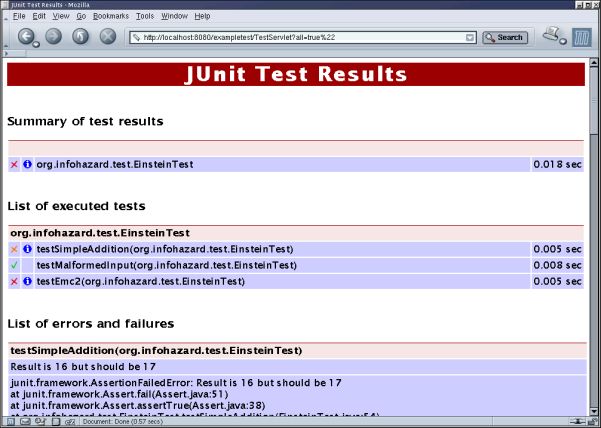
Task: Click the personal toolbar expand grippy arrow
Action: [6, 53]
